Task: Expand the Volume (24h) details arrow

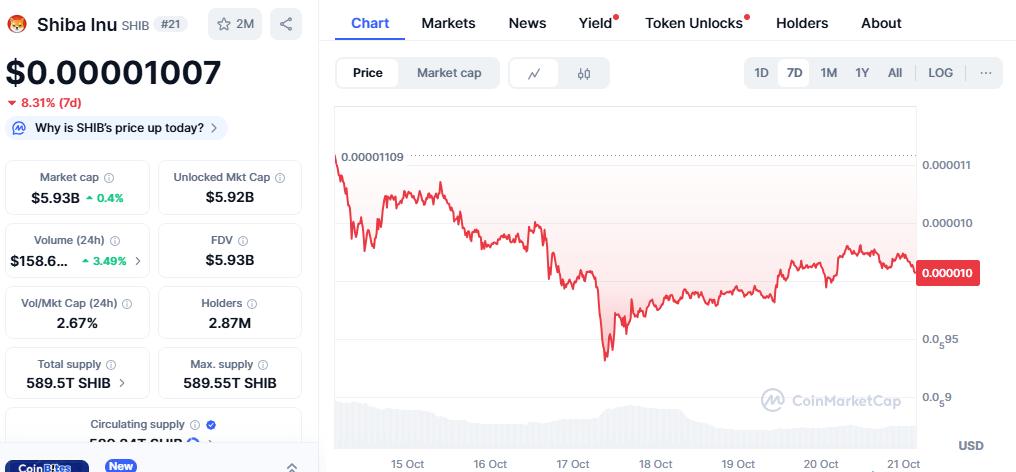Action: click(x=138, y=261)
